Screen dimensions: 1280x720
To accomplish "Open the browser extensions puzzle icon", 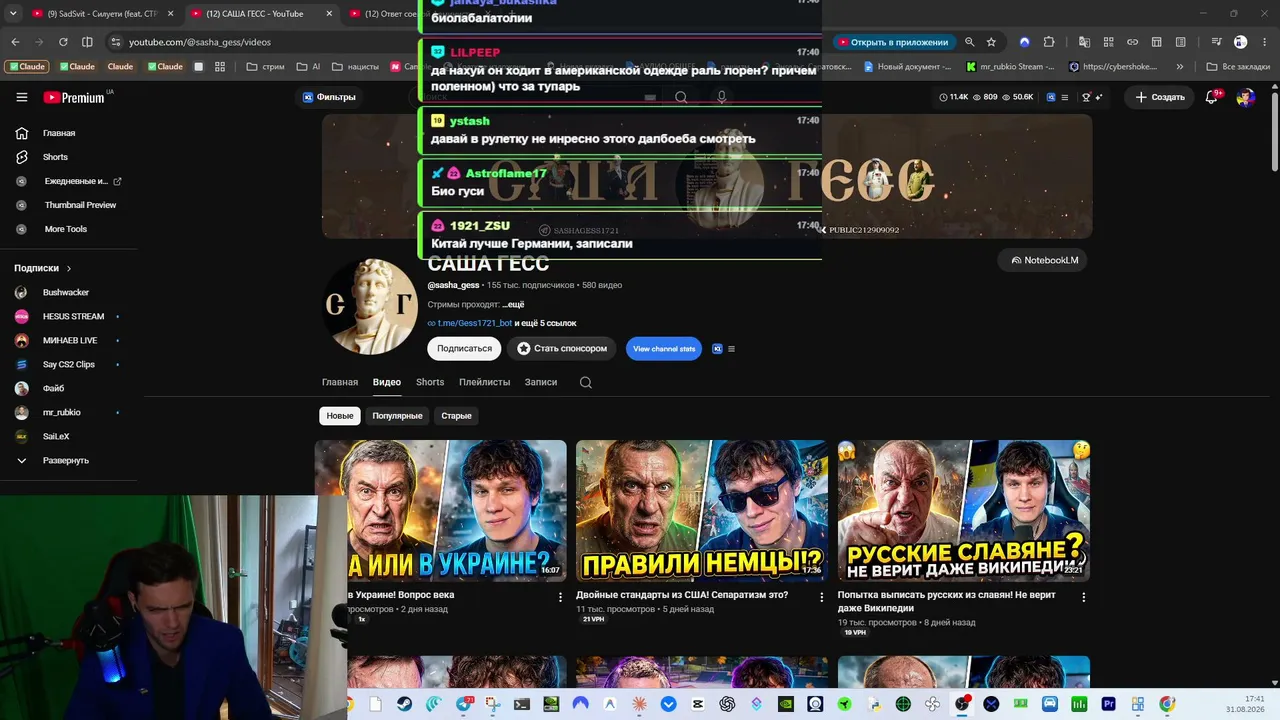I will 1048,42.
